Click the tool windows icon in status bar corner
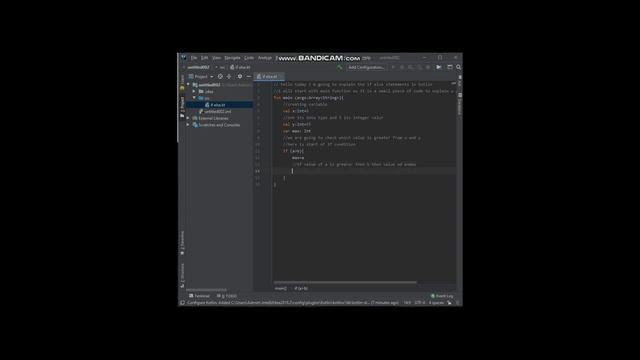 coord(182,303)
